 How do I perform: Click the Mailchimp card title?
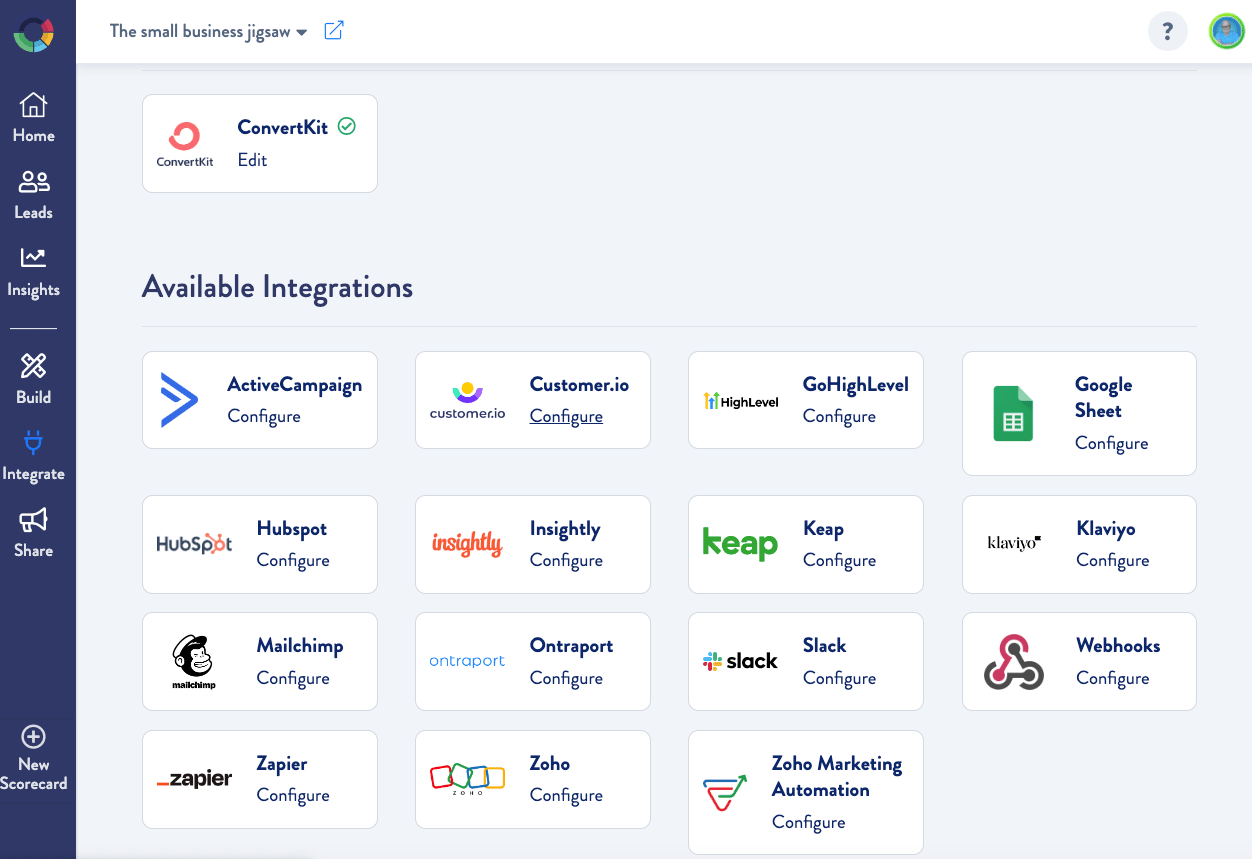300,646
